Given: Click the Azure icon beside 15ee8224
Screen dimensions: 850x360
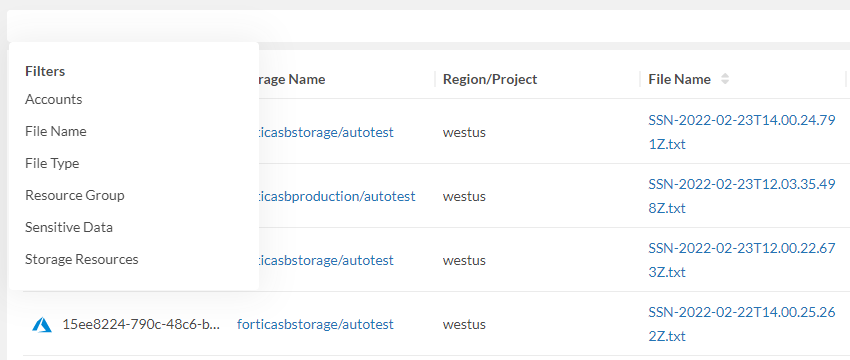Looking at the screenshot, I should (42, 325).
